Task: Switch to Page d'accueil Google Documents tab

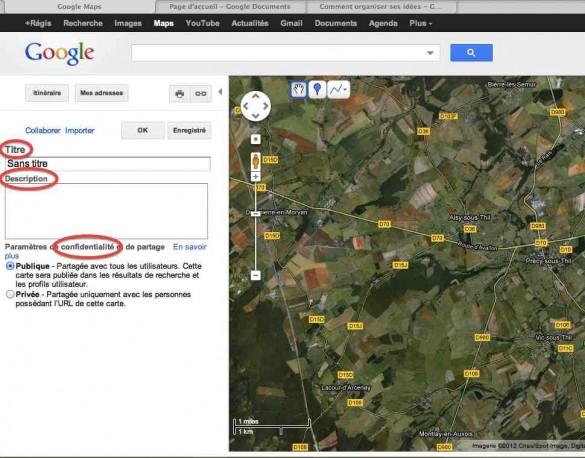Action: [x=230, y=7]
